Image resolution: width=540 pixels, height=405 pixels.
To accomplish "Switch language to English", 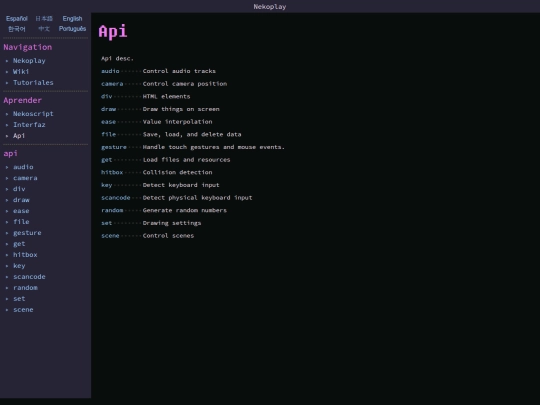I will click(x=72, y=19).
